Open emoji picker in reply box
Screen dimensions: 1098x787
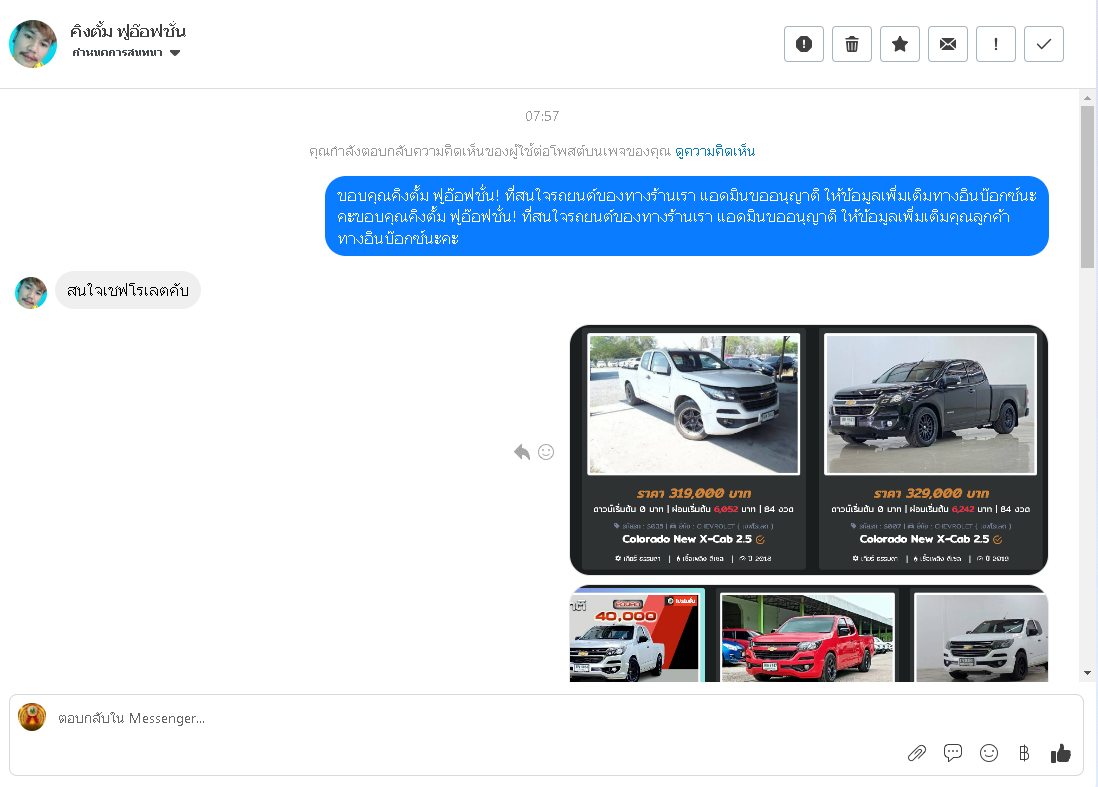[x=989, y=753]
